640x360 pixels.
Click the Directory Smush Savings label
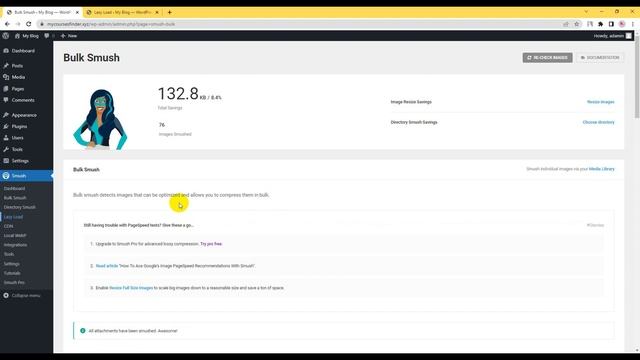tap(413, 122)
